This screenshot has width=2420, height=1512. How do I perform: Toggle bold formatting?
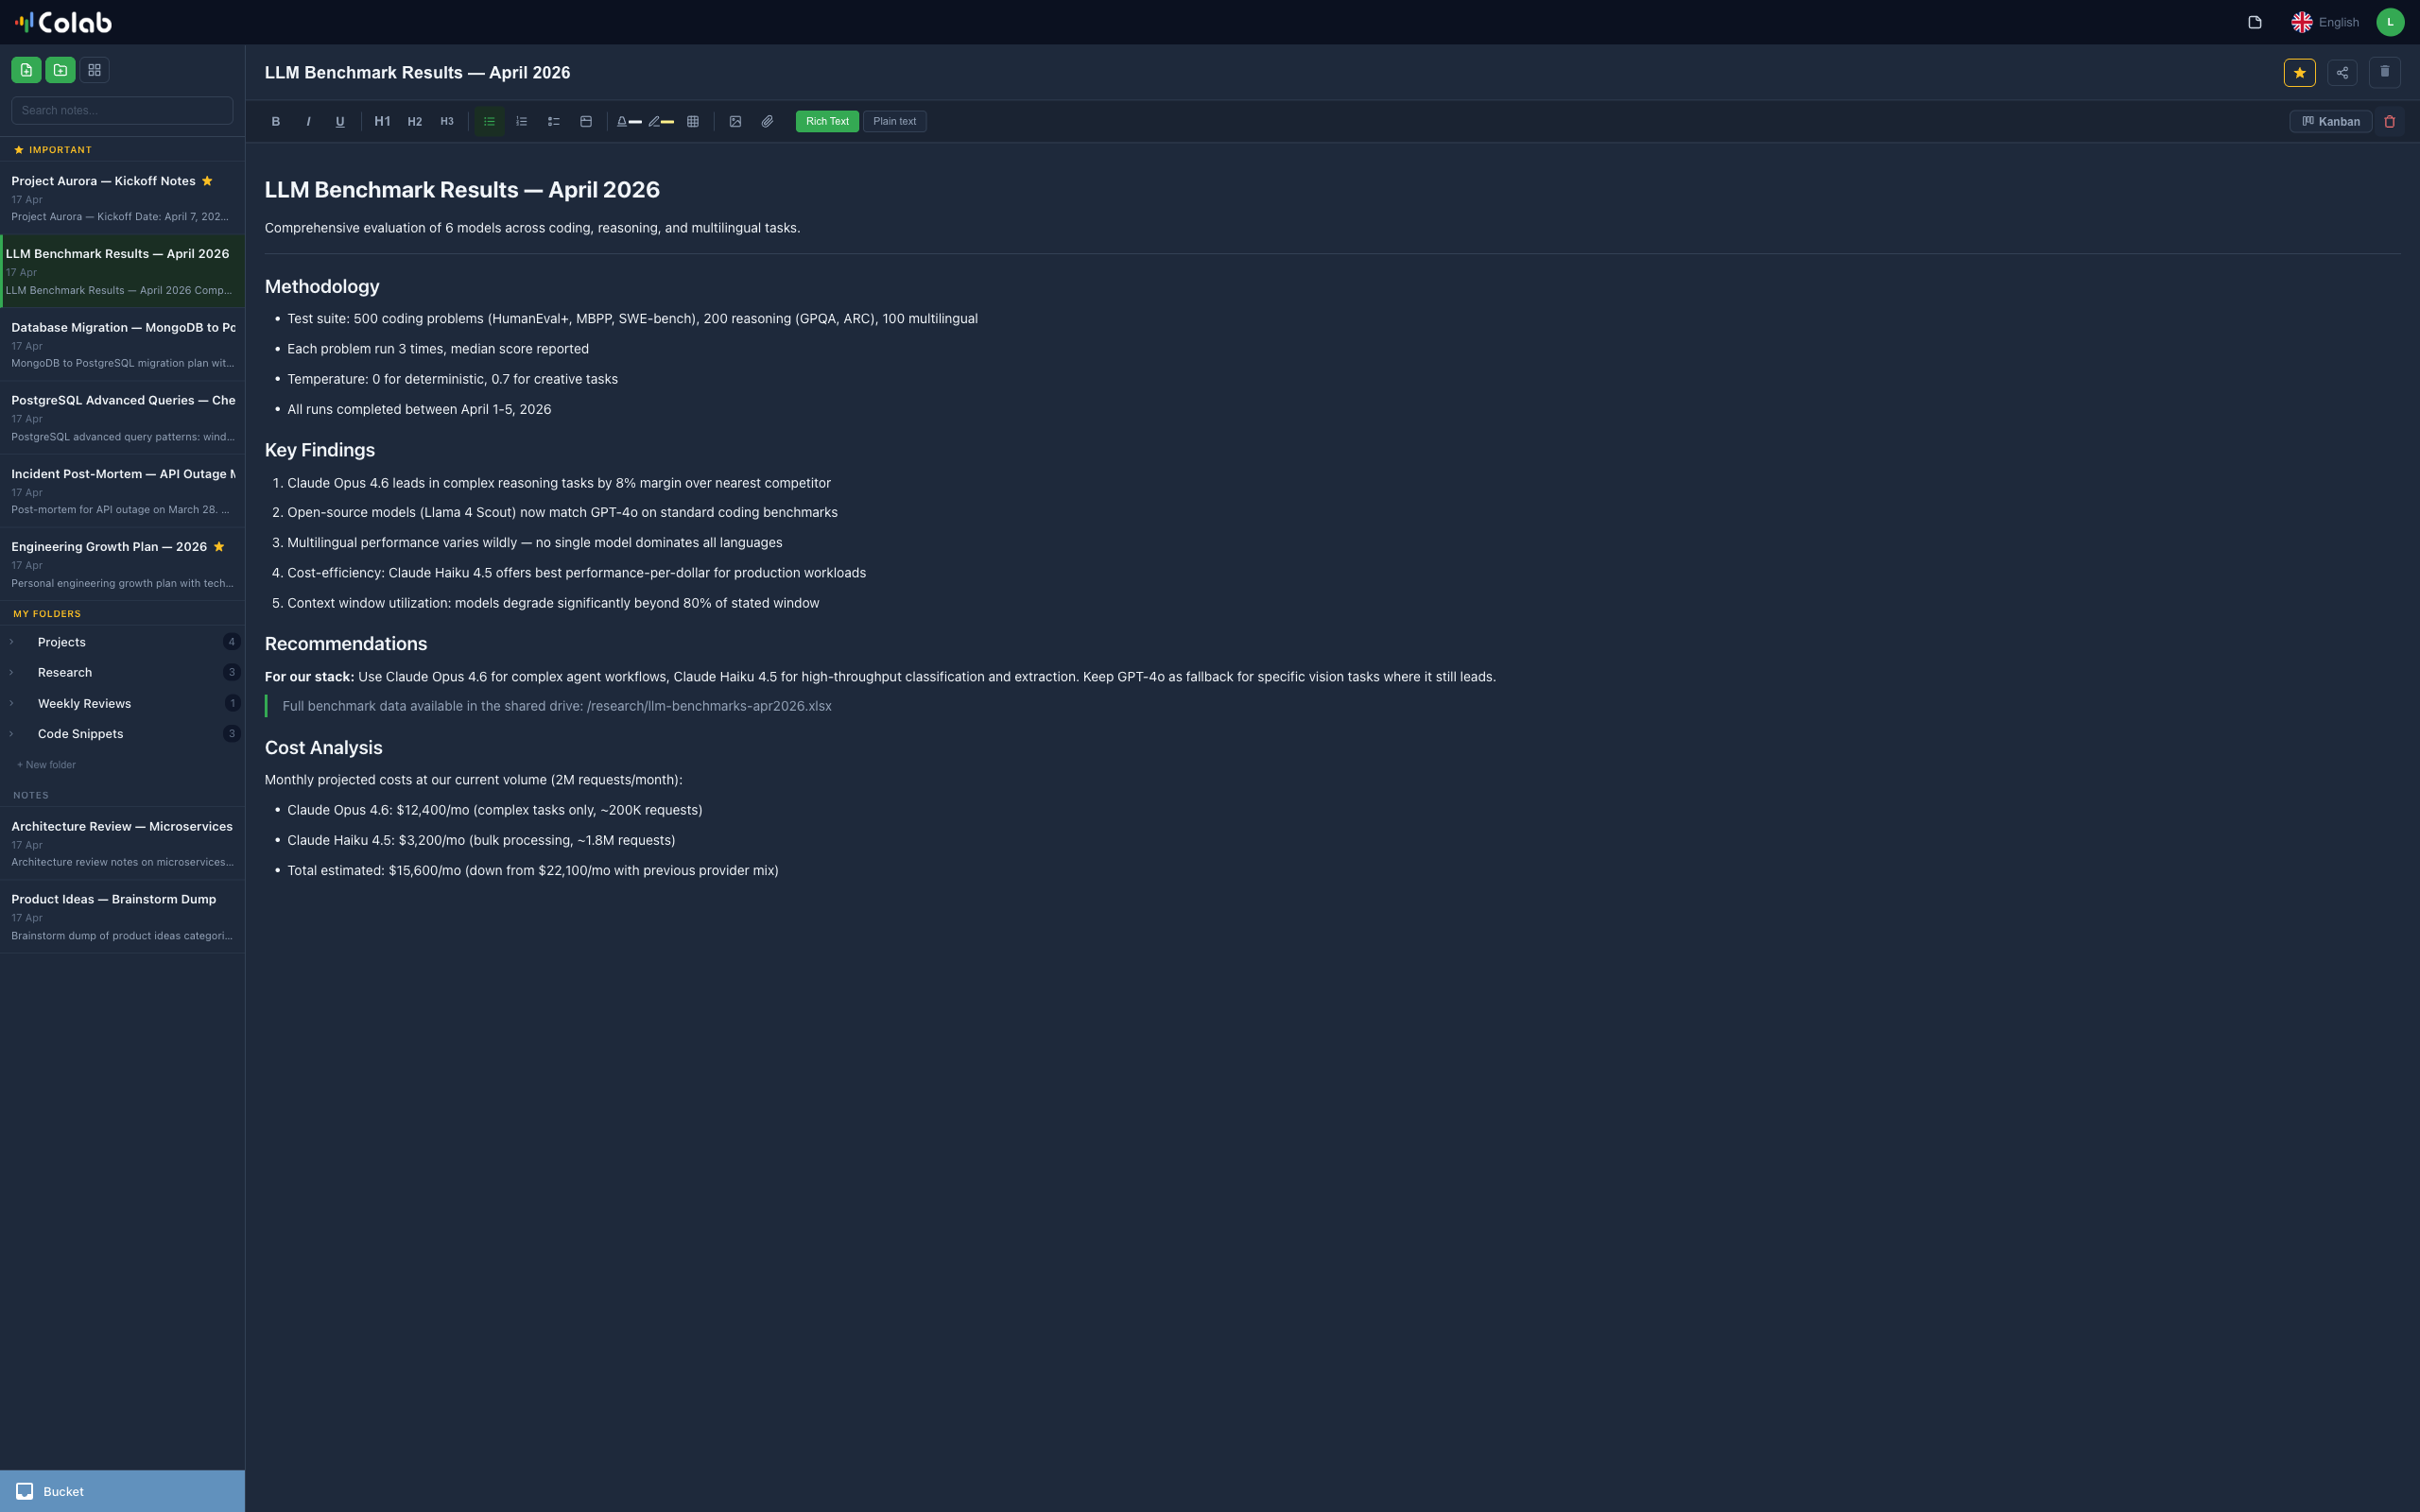[x=276, y=121]
